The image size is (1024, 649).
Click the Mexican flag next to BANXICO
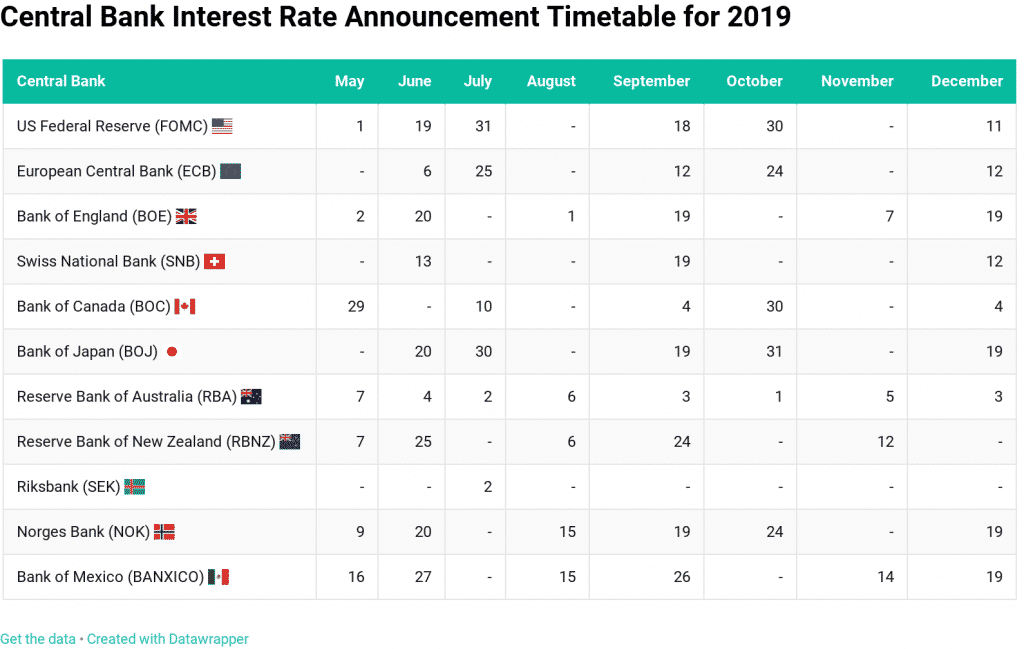click(x=218, y=576)
